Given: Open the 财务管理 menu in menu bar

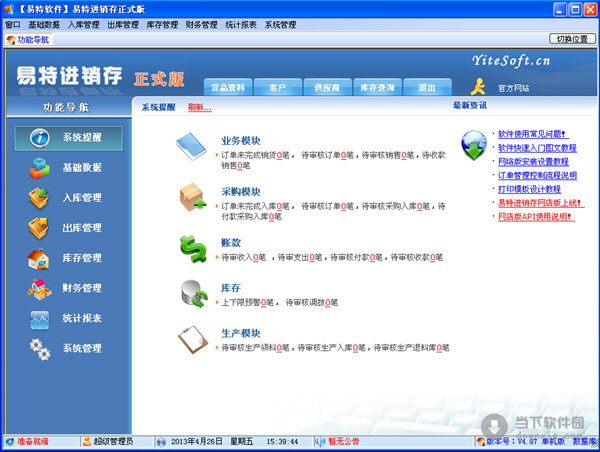Looking at the screenshot, I should (202, 25).
